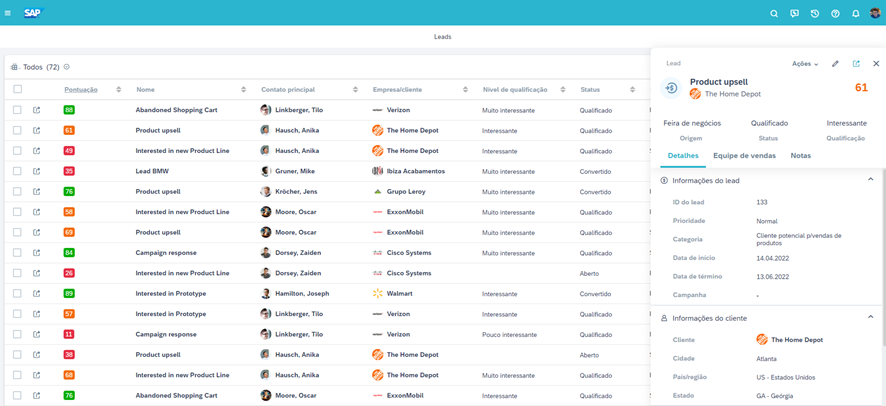Check the row with score 57
Image resolution: width=886 pixels, height=406 pixels.
[x=18, y=314]
